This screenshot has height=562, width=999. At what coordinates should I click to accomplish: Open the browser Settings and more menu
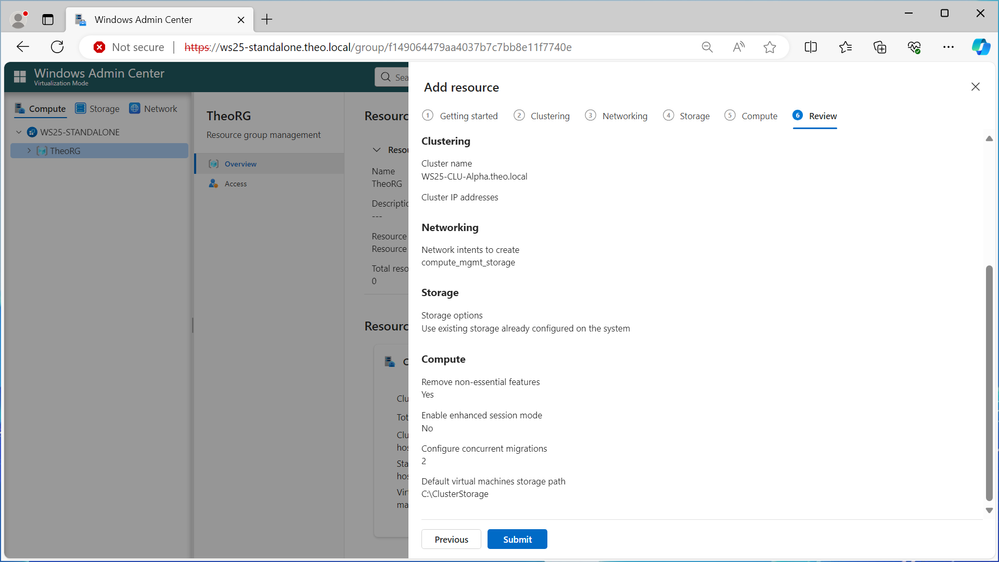(949, 47)
